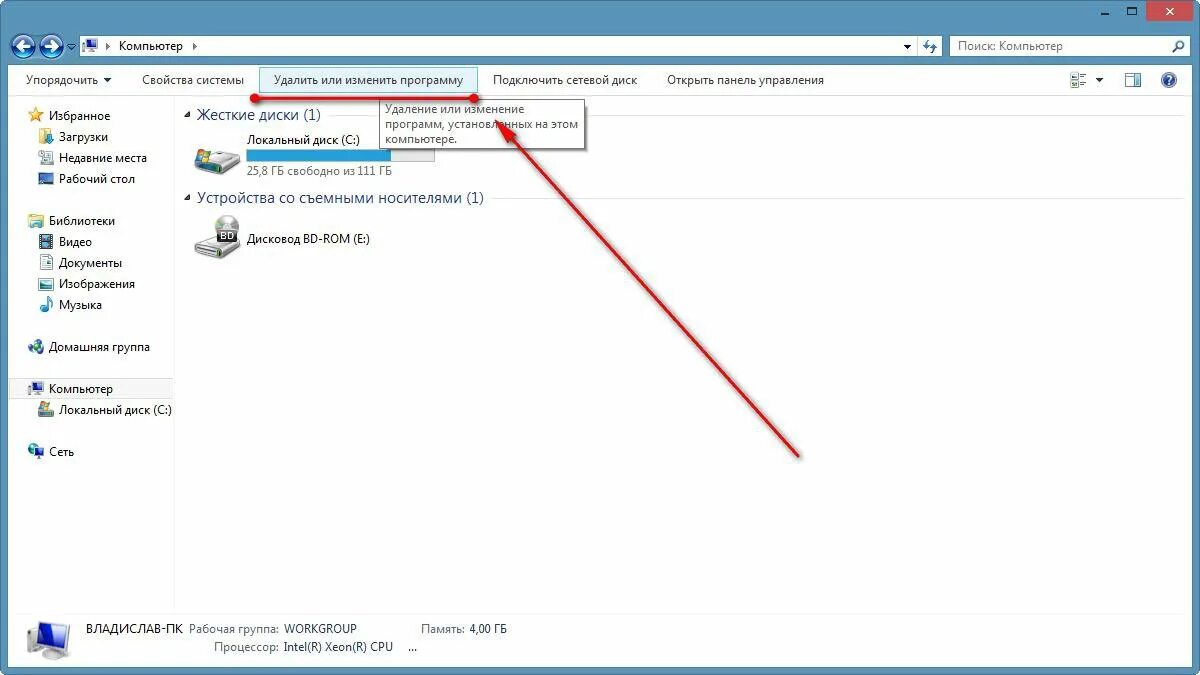The image size is (1200, 675).
Task: Open Недавние места in sidebar
Action: (x=103, y=158)
